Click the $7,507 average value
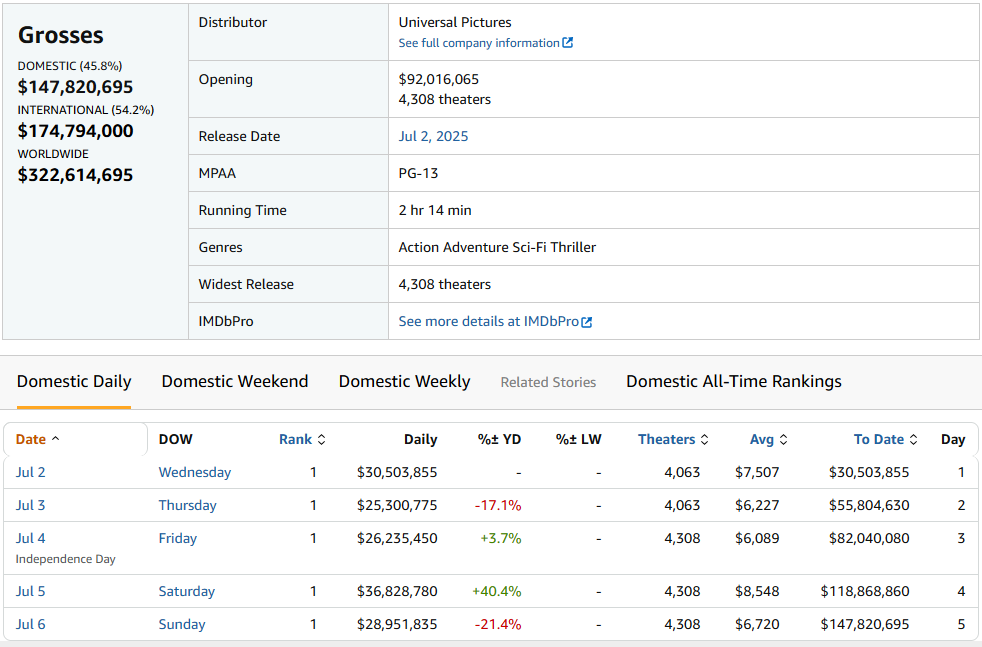This screenshot has height=647, width=982. pos(757,472)
